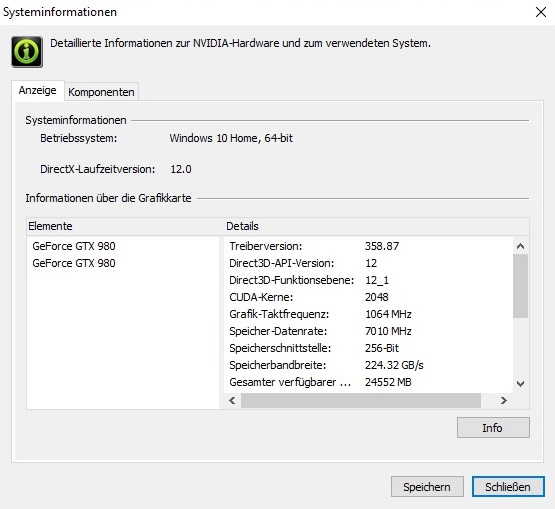Select the Gesamter verfügbarer row
This screenshot has height=509, width=555.
tap(368, 382)
